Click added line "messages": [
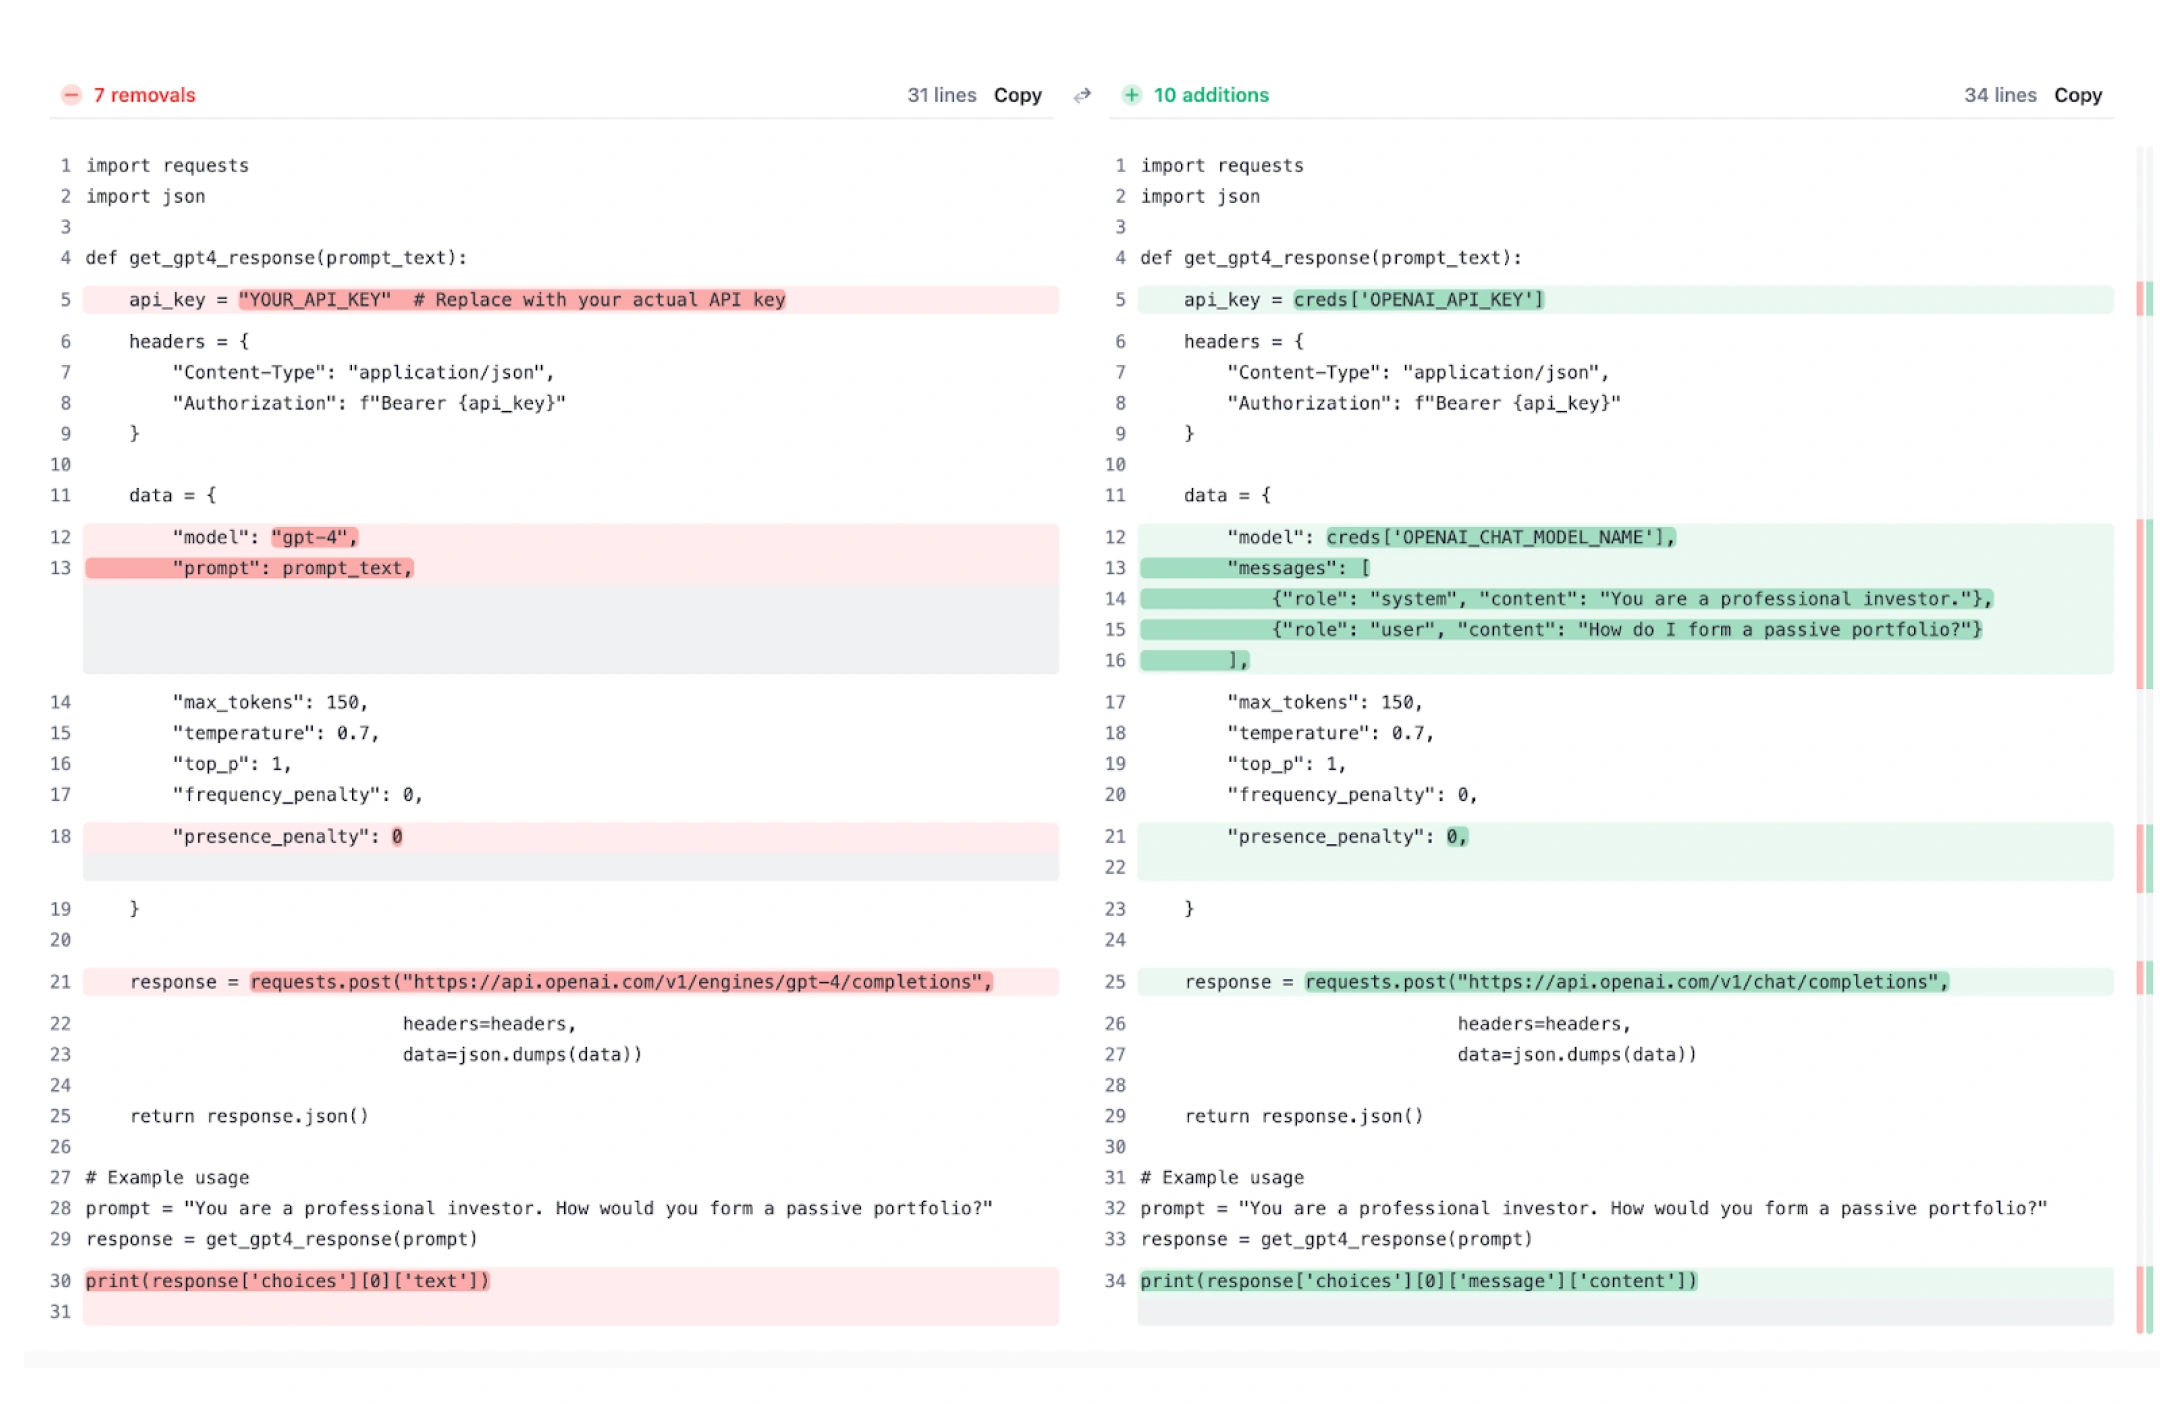This screenshot has height=1404, width=2160. [x=1626, y=568]
